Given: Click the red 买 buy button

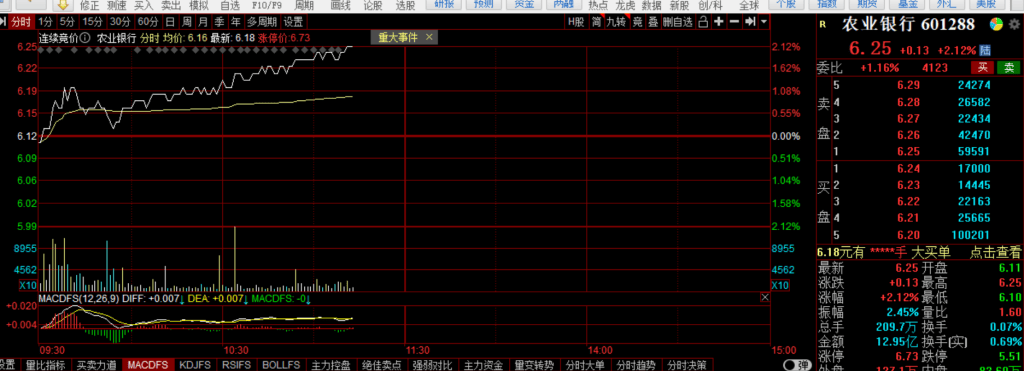Looking at the screenshot, I should [982, 67].
